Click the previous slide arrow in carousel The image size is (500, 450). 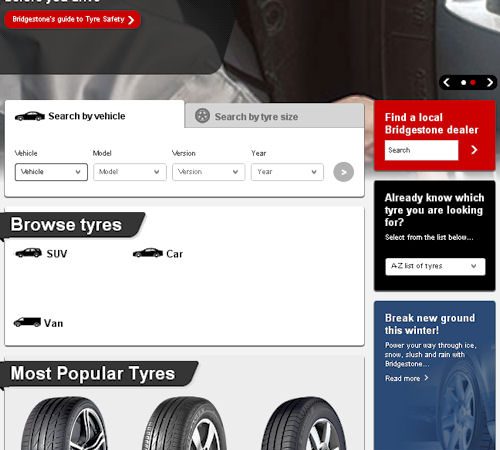447,83
